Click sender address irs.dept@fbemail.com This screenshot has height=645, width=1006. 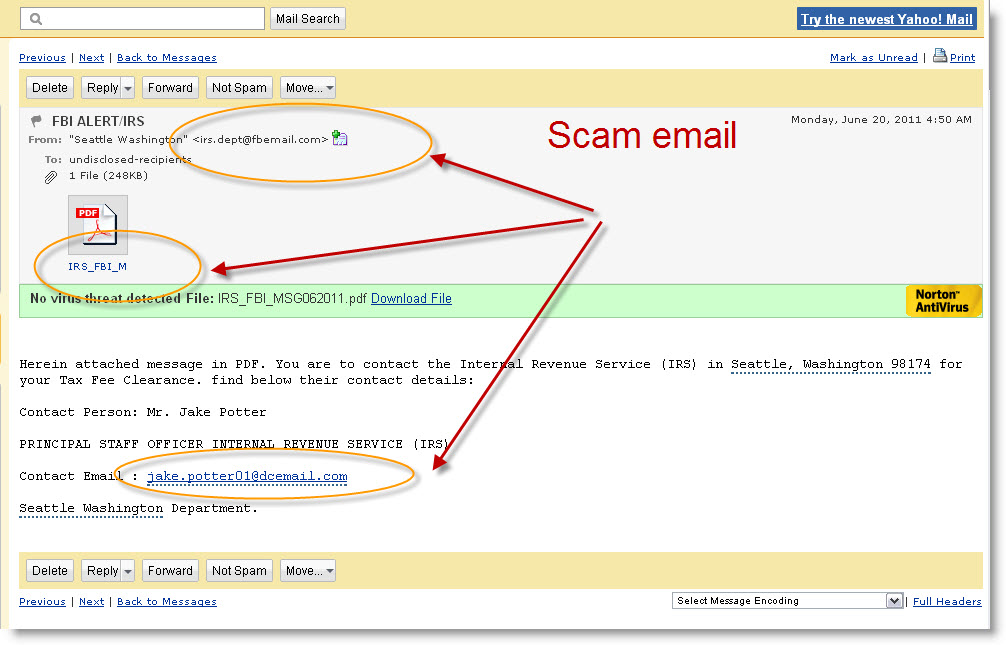[260, 139]
